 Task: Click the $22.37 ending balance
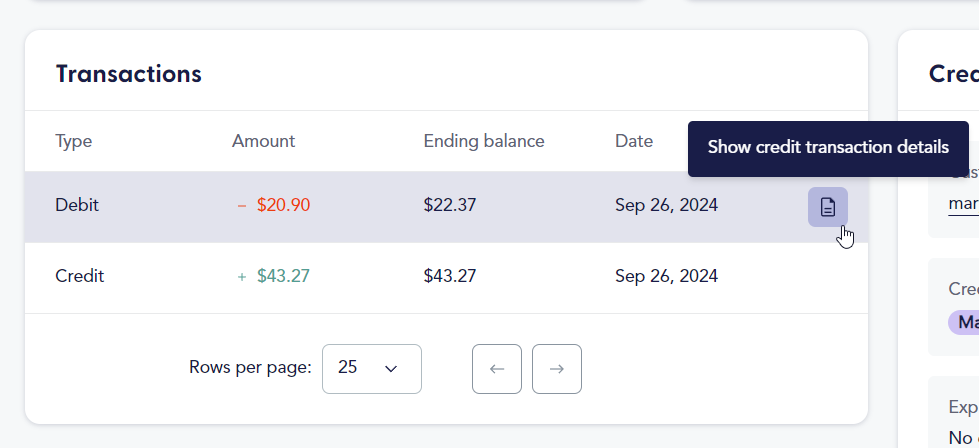450,205
